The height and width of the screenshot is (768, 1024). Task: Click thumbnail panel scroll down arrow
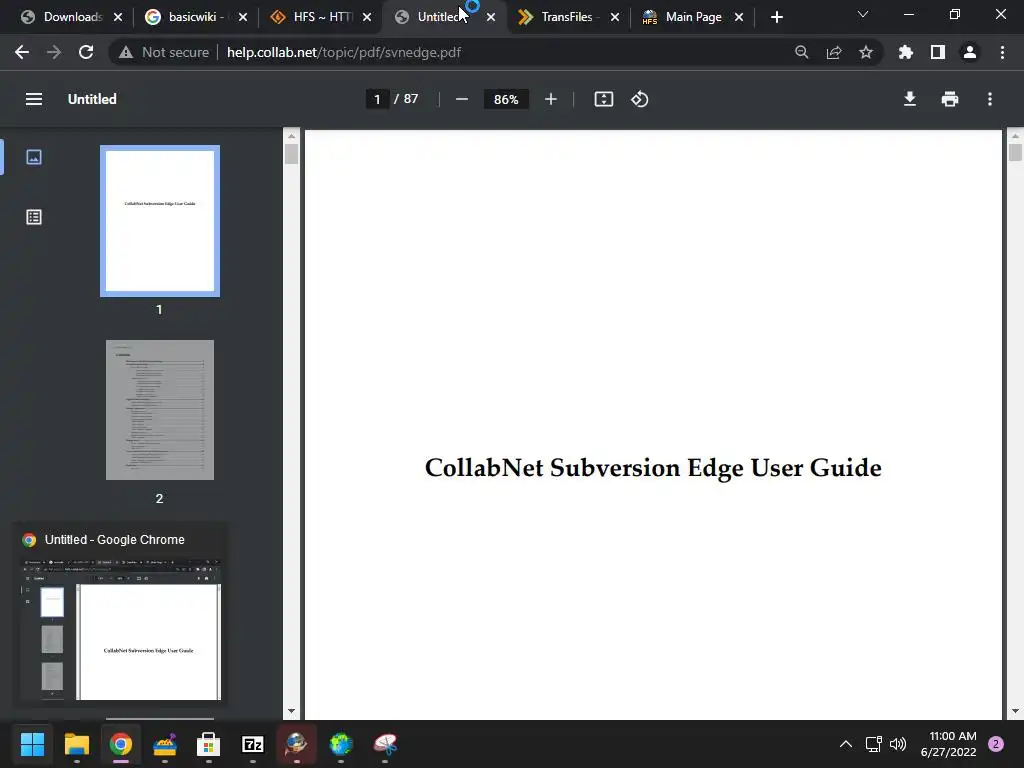(x=291, y=711)
